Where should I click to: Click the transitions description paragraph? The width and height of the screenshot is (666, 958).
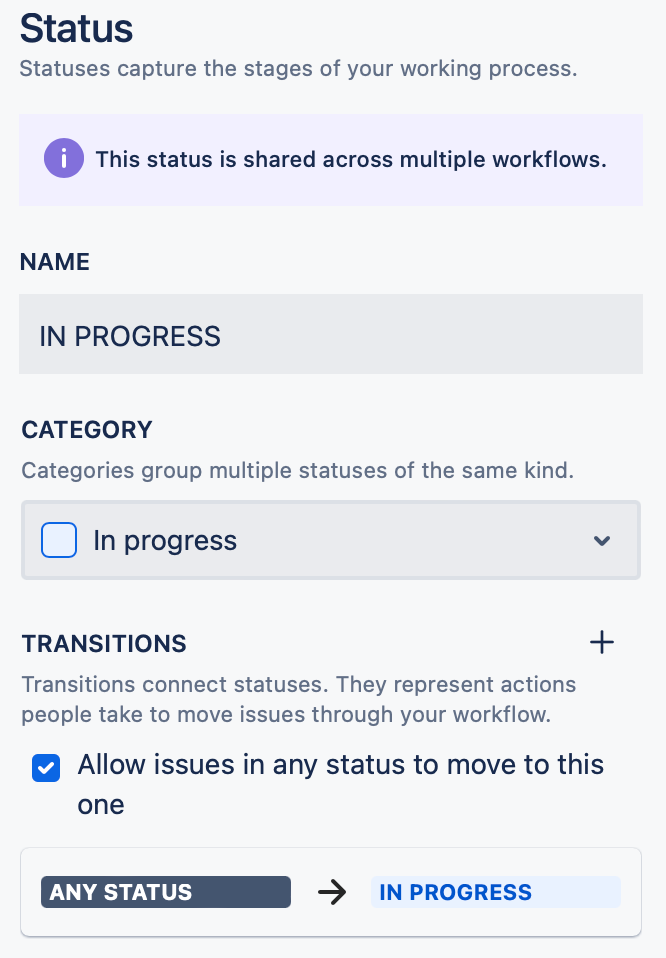[299, 699]
